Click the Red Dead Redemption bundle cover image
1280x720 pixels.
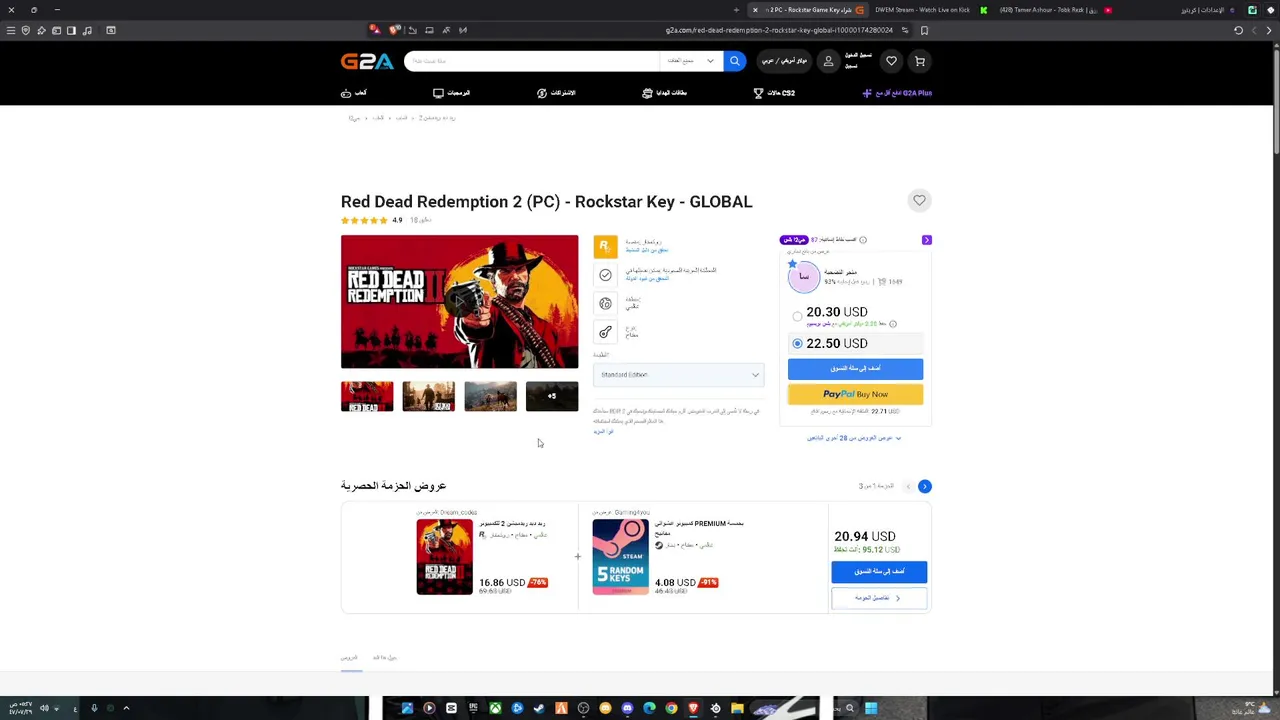pos(444,557)
